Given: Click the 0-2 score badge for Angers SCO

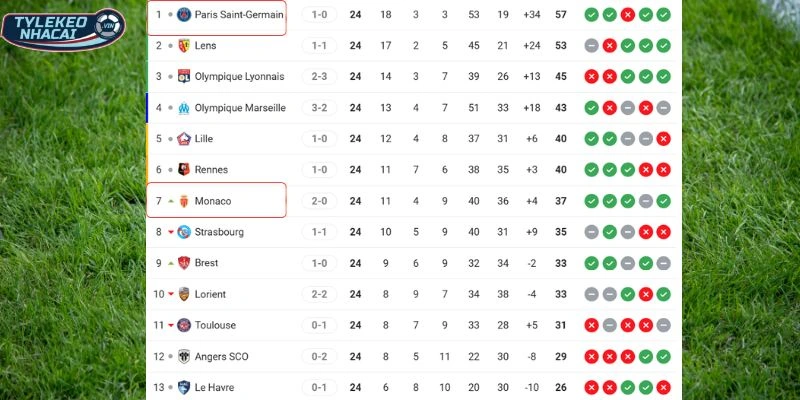Looking at the screenshot, I should (x=320, y=356).
